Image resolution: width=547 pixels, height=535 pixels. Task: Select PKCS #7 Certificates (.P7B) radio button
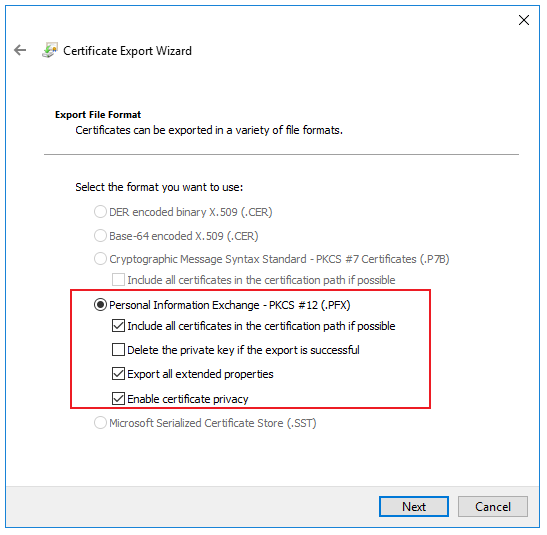pos(100,259)
